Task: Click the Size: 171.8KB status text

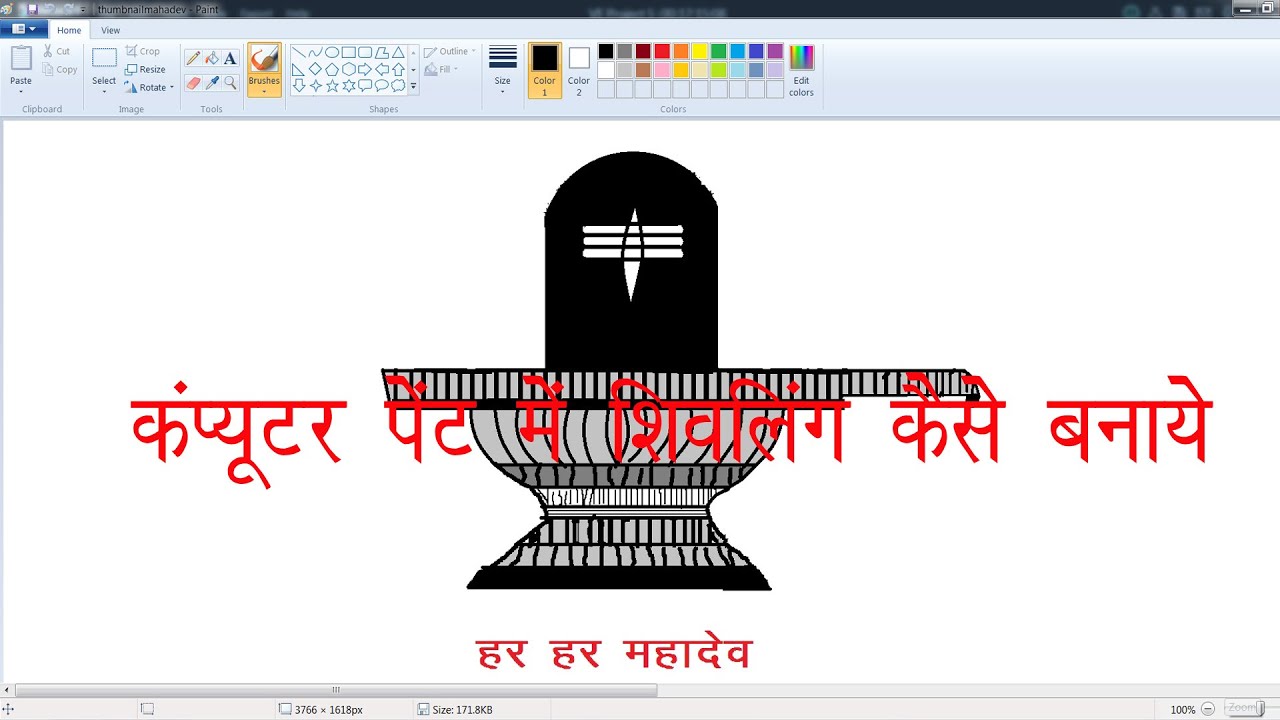Action: 462,709
